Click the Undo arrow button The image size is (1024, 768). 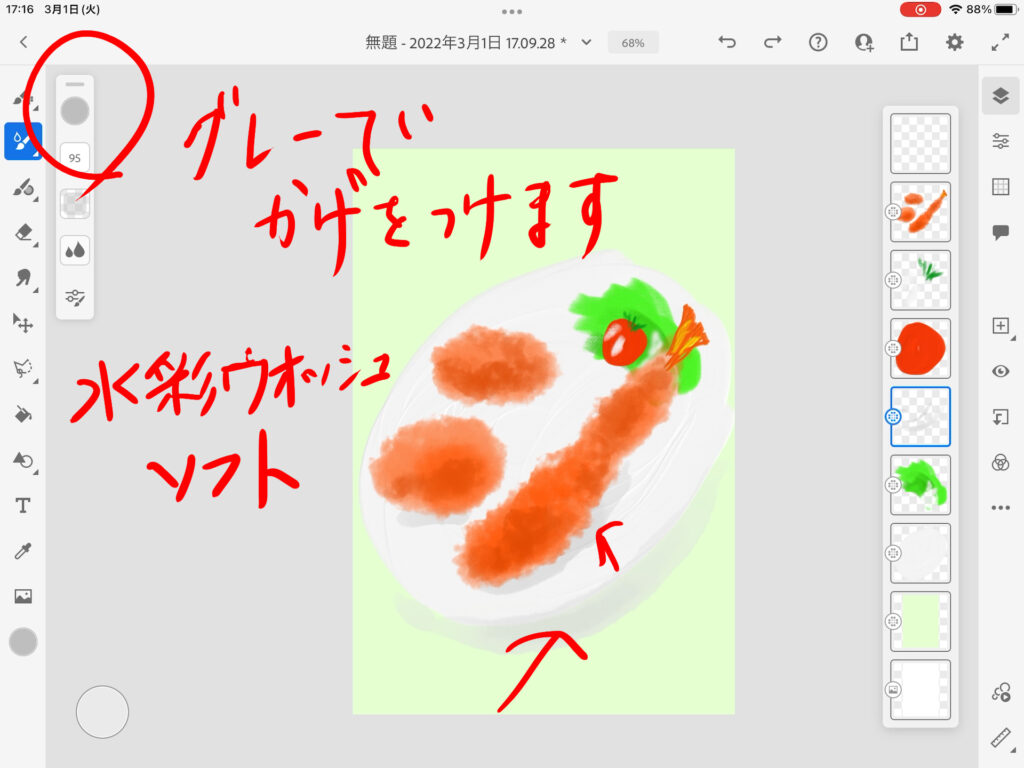click(x=727, y=42)
